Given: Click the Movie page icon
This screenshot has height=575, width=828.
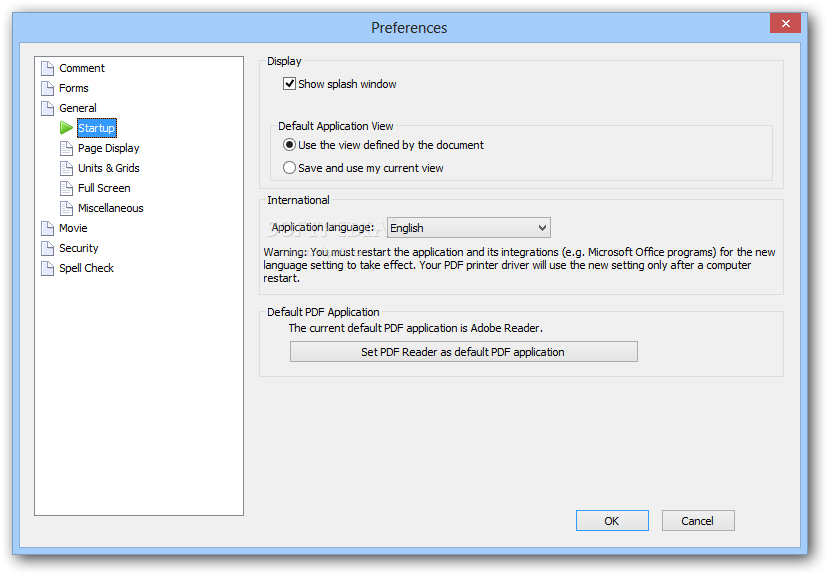Looking at the screenshot, I should pyautogui.click(x=48, y=229).
